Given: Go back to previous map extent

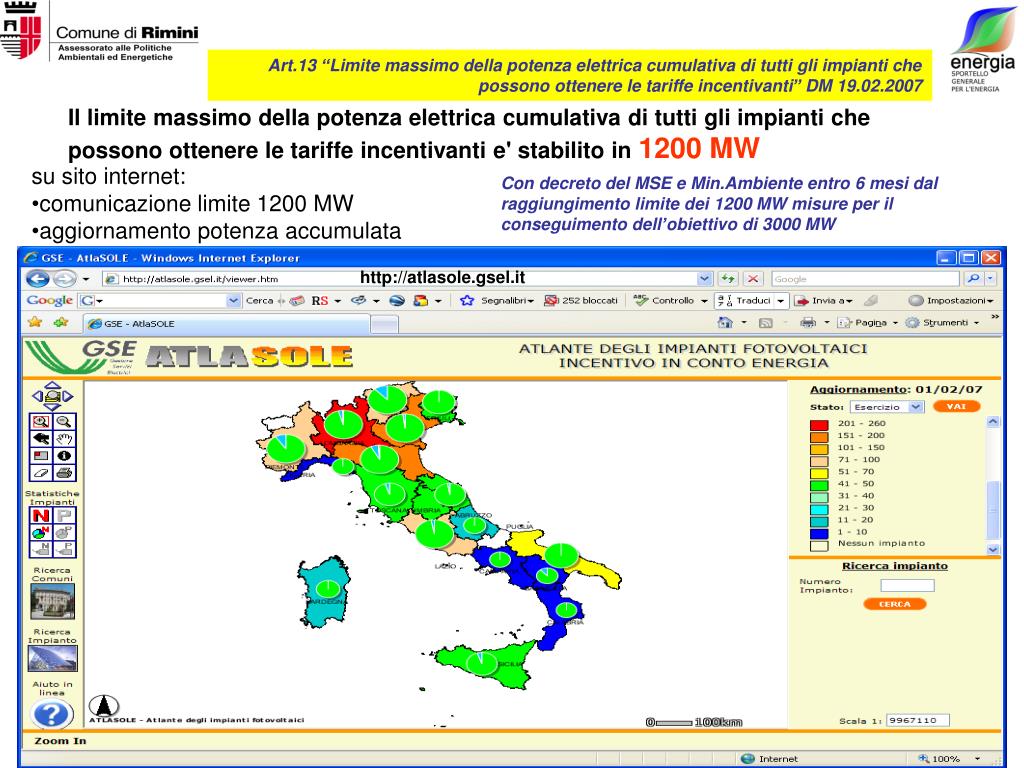Looking at the screenshot, I should click(x=40, y=439).
